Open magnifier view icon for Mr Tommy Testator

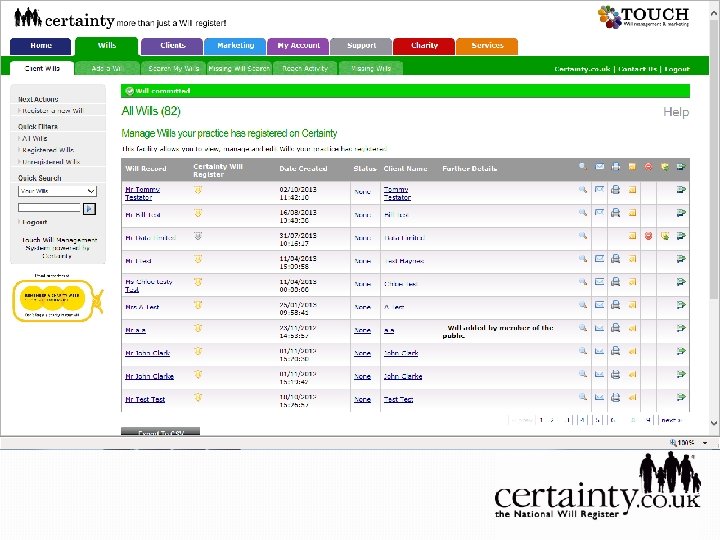pos(583,189)
